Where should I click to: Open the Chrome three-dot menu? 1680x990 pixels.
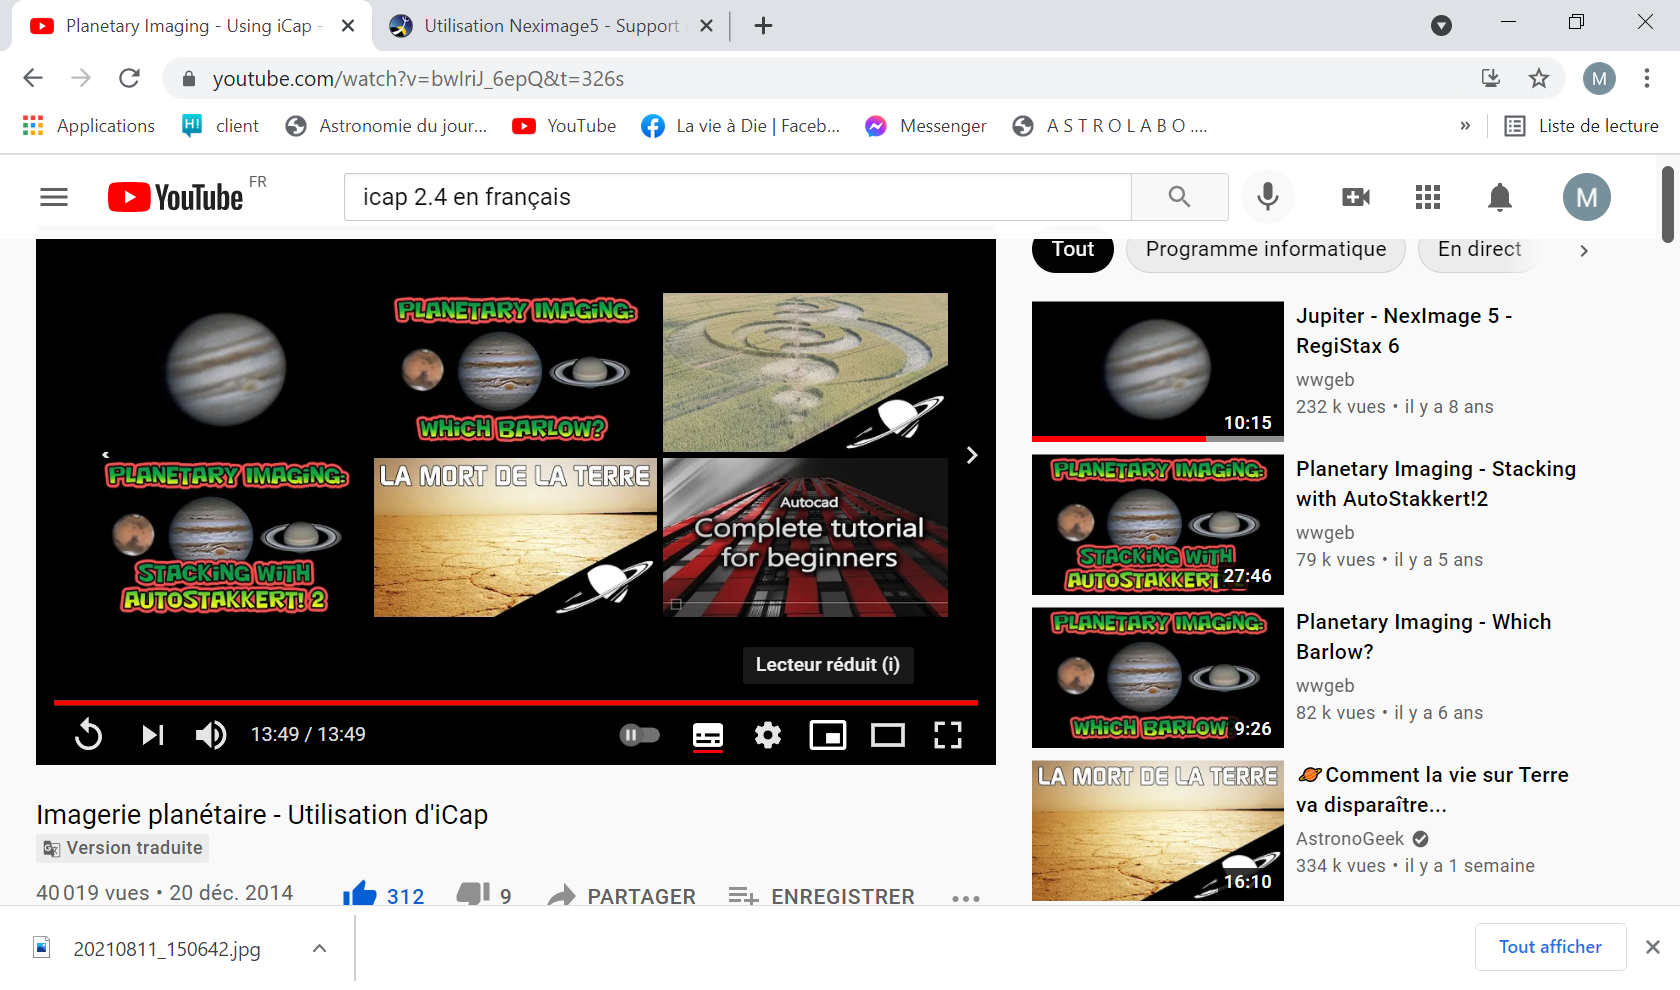[1647, 78]
